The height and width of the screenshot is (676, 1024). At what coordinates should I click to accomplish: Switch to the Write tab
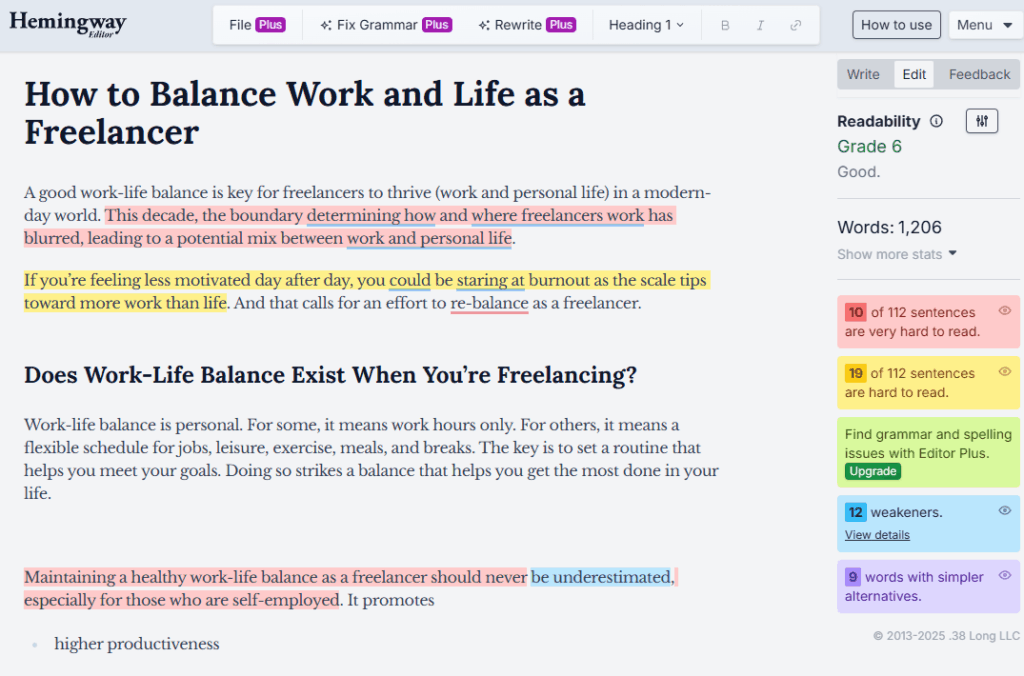pos(863,74)
